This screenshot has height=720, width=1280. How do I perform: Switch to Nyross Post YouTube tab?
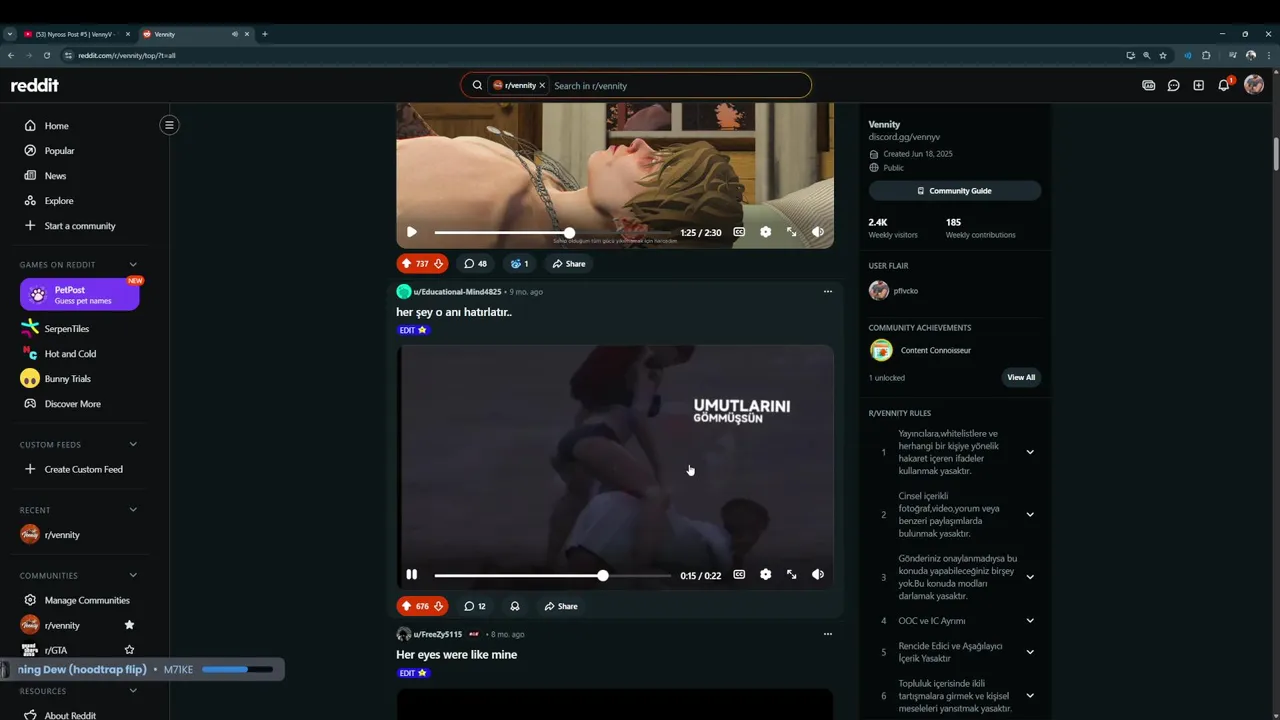click(x=77, y=34)
